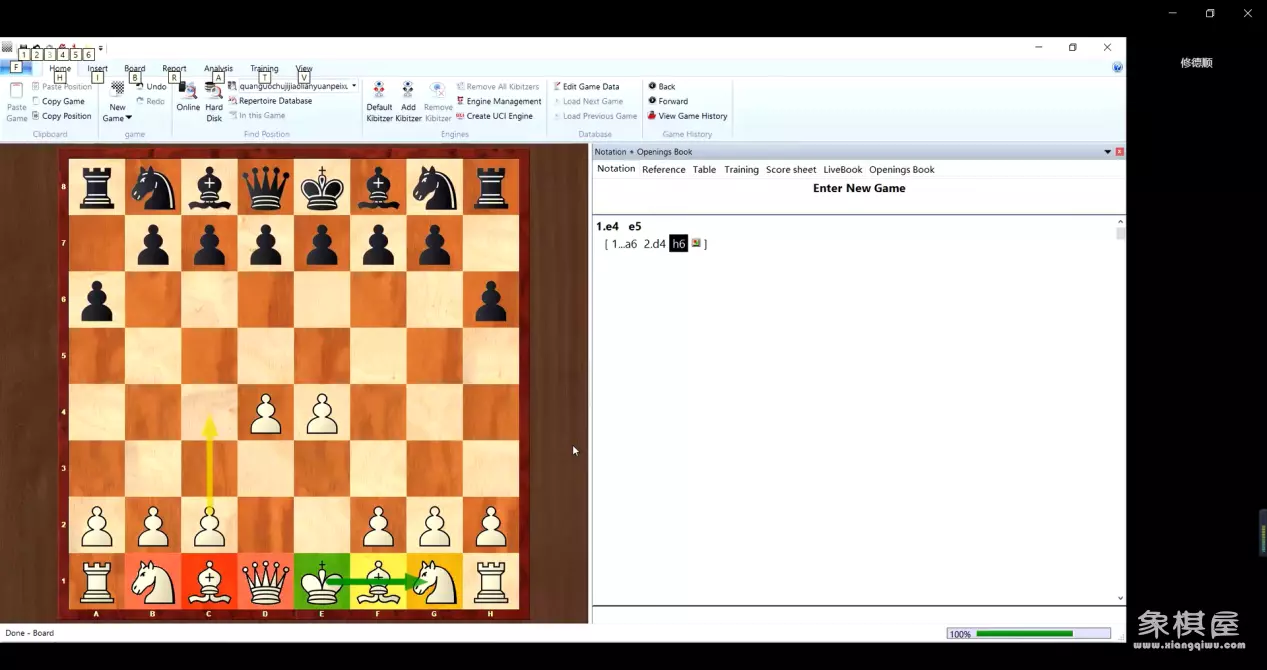1267x670 pixels.
Task: Select the black knight on b8
Action: click(x=153, y=187)
